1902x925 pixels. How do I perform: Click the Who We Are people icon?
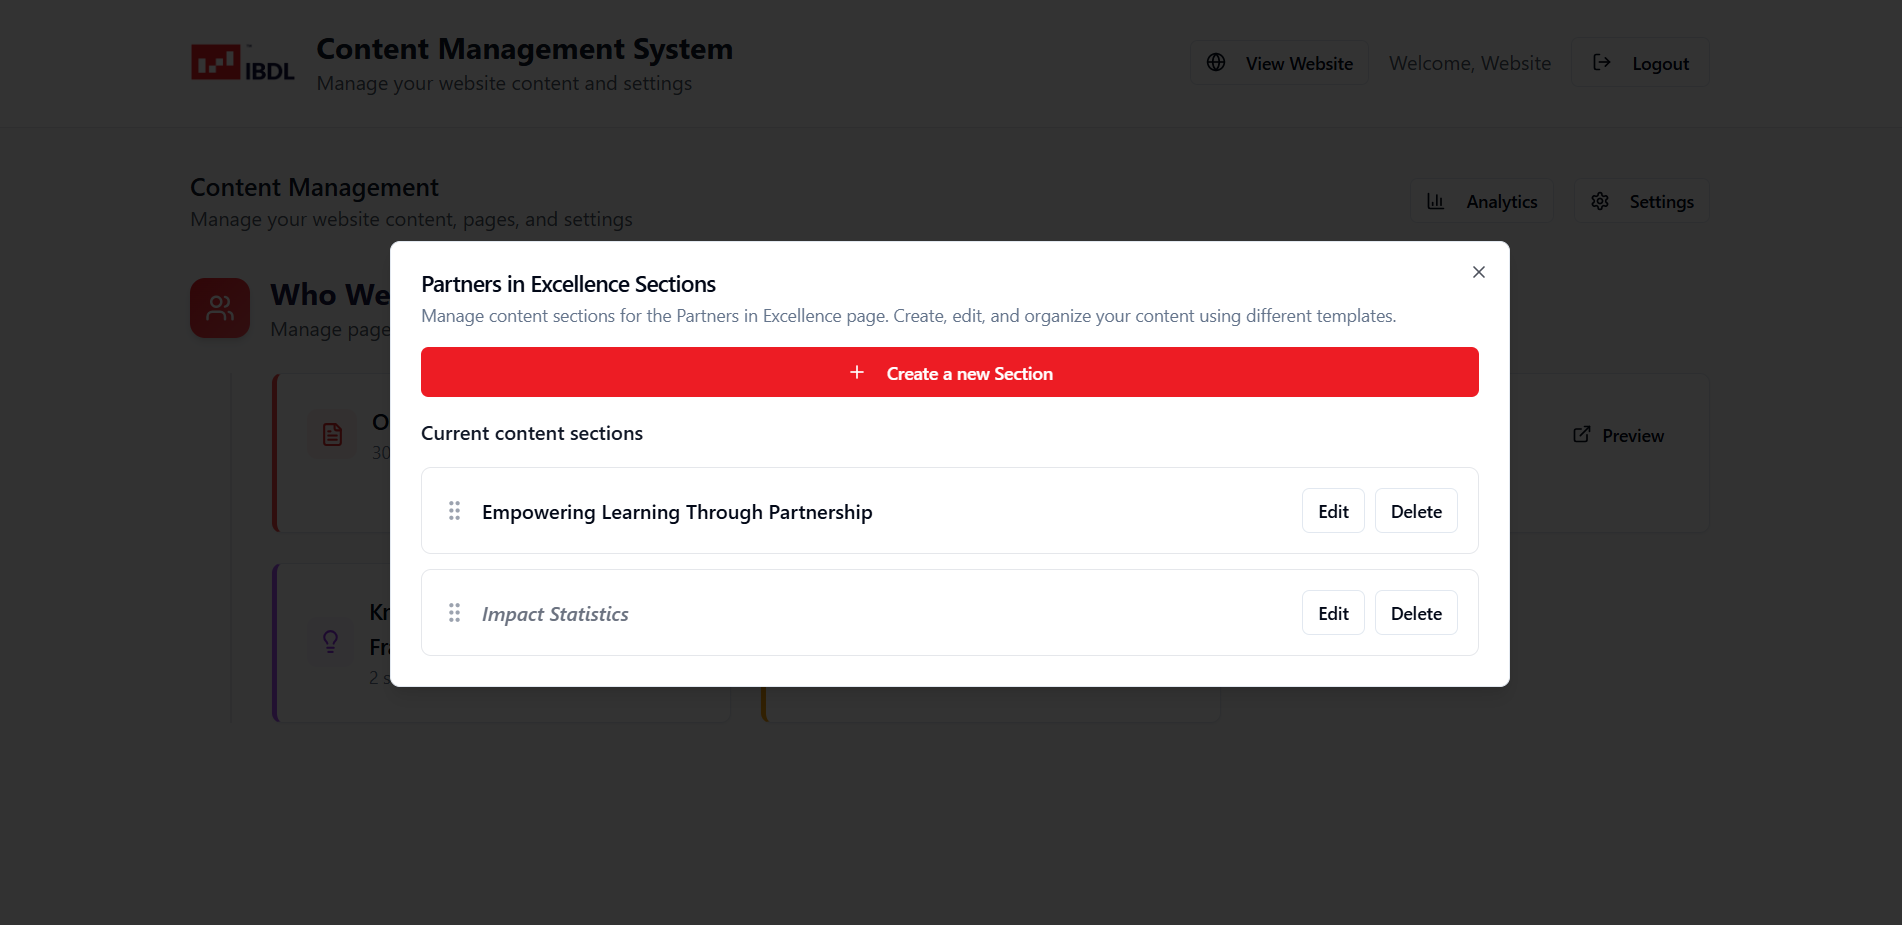220,308
